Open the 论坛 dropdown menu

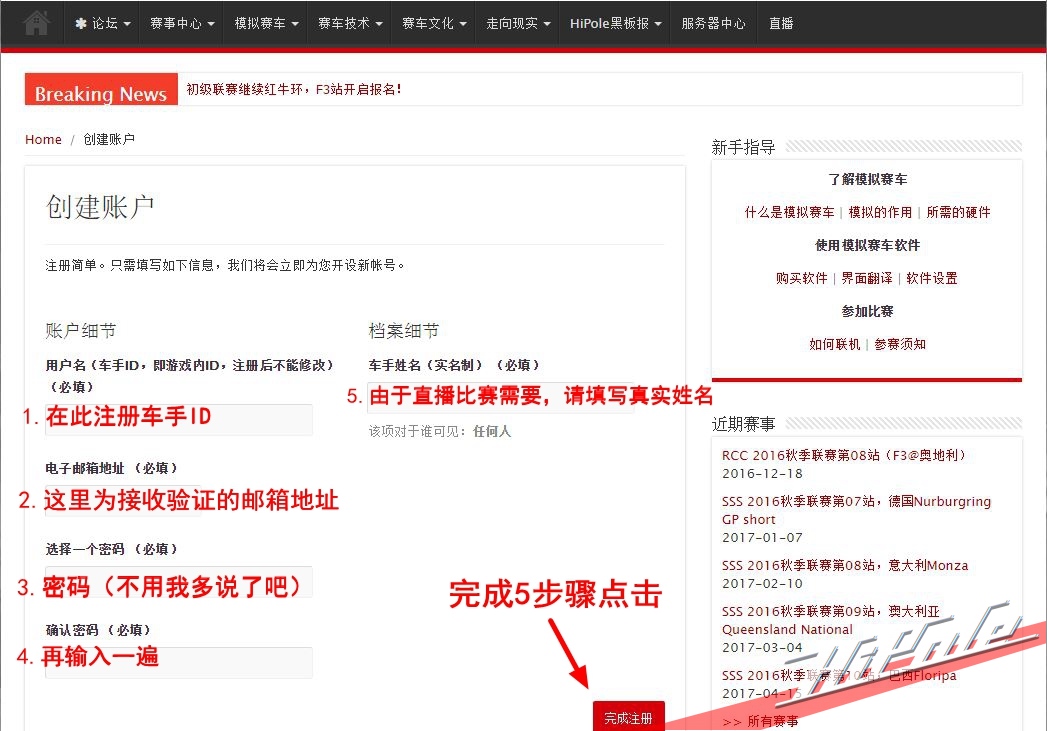[x=102, y=23]
